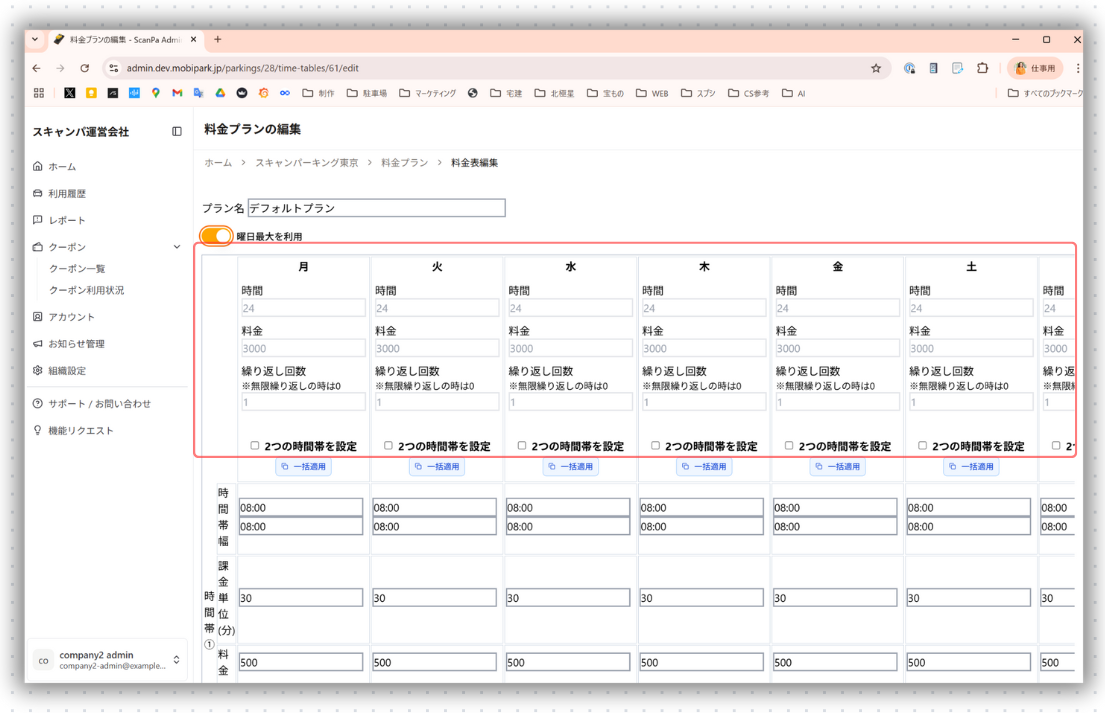1105x713 pixels.
Task: Bookmark this page with the star icon
Action: 876,69
